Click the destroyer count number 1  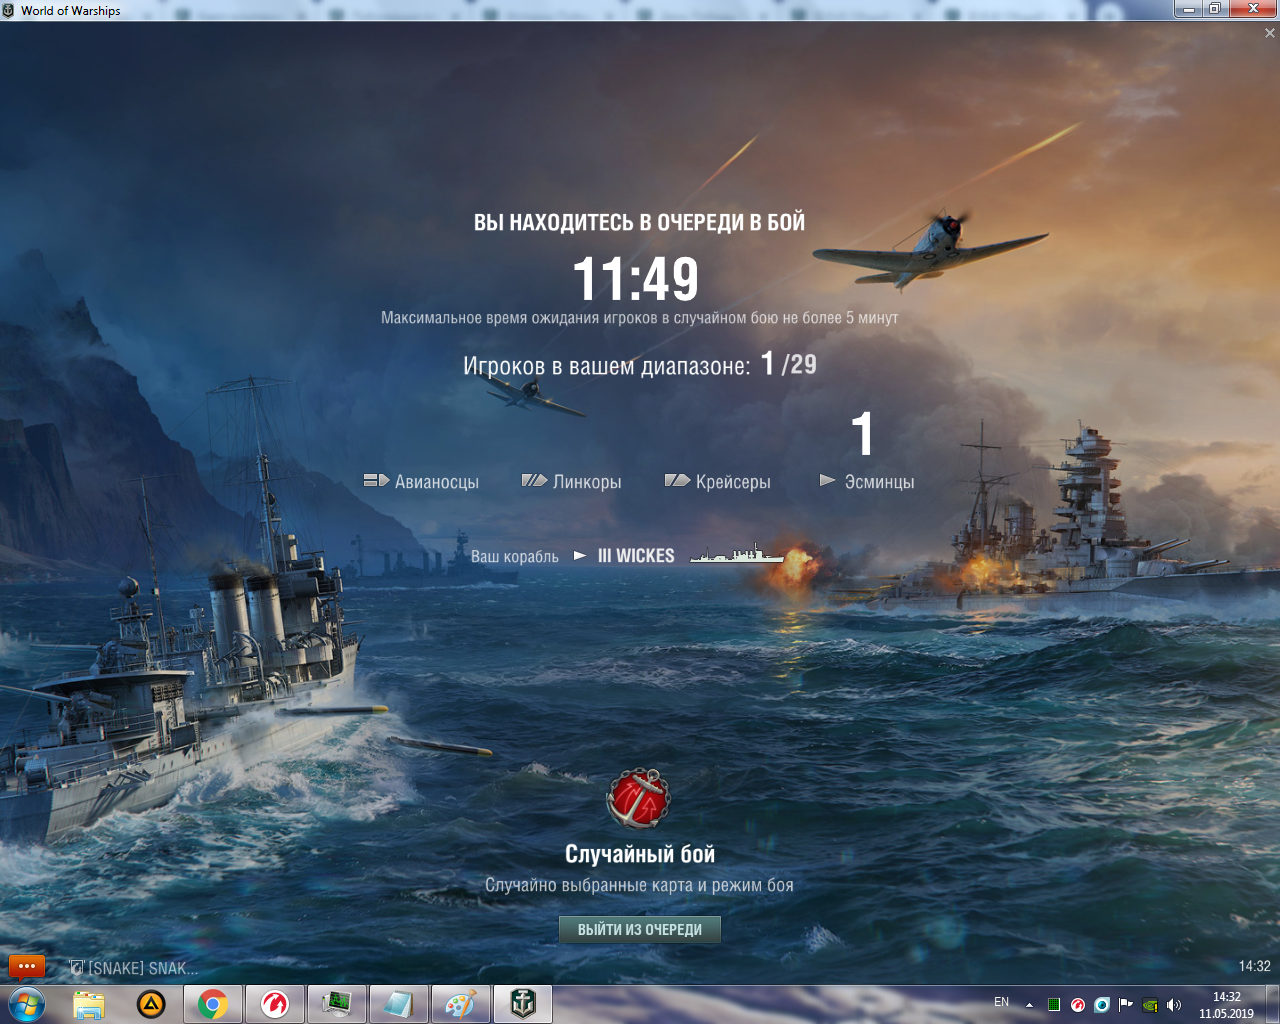[x=862, y=434]
